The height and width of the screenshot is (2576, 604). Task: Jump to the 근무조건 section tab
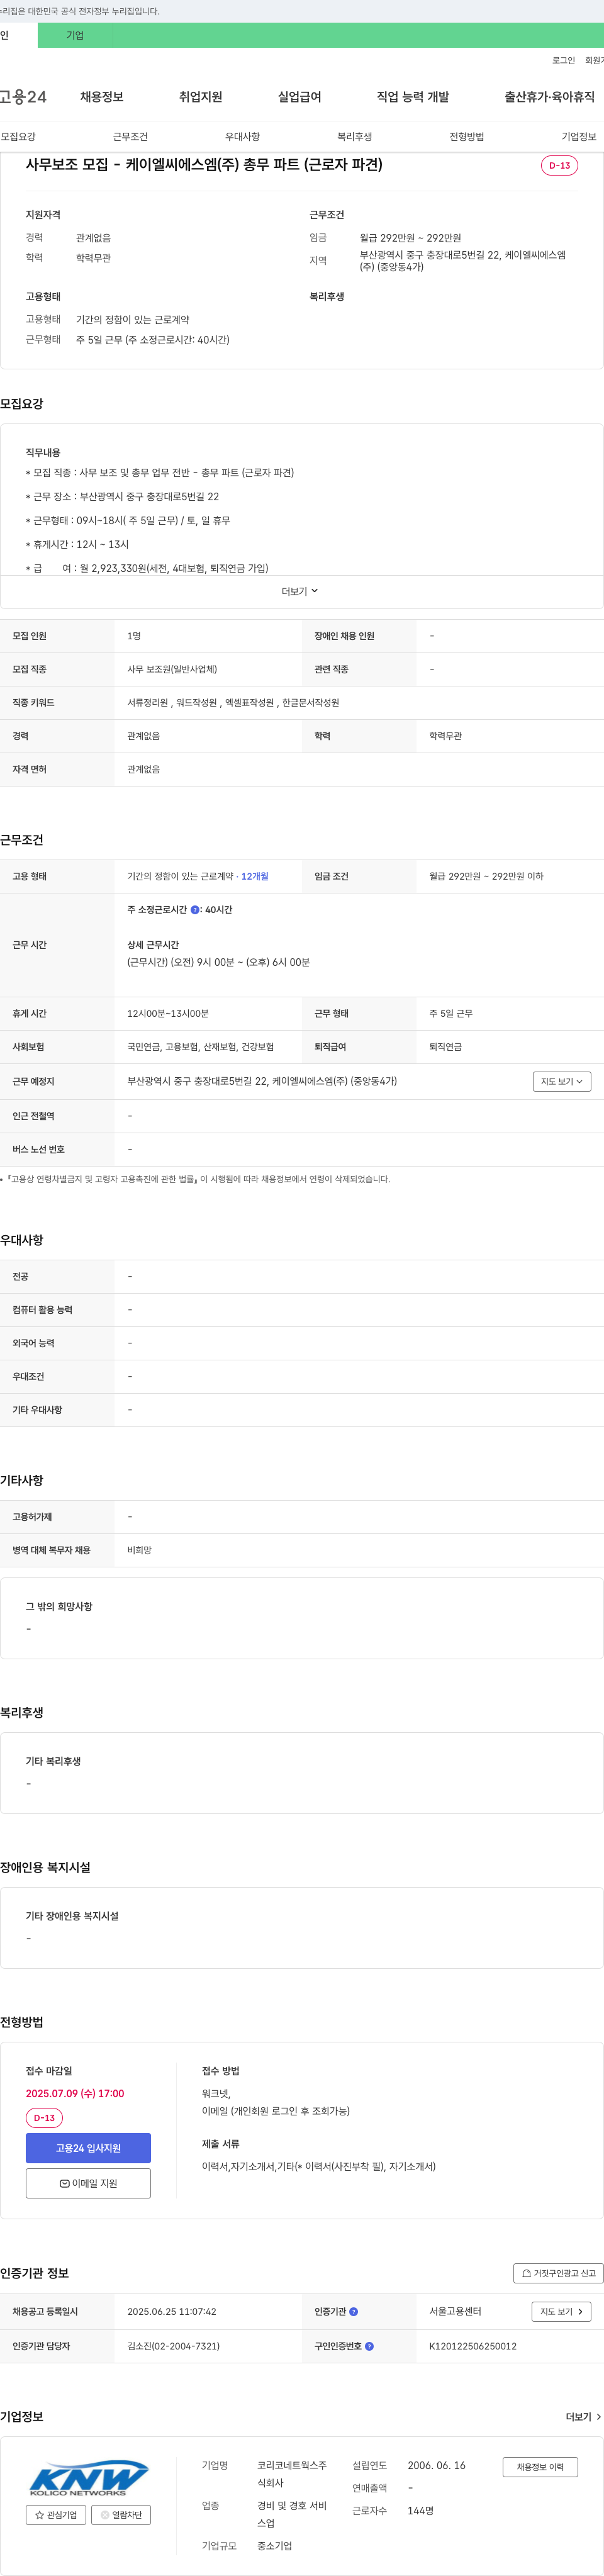(130, 136)
